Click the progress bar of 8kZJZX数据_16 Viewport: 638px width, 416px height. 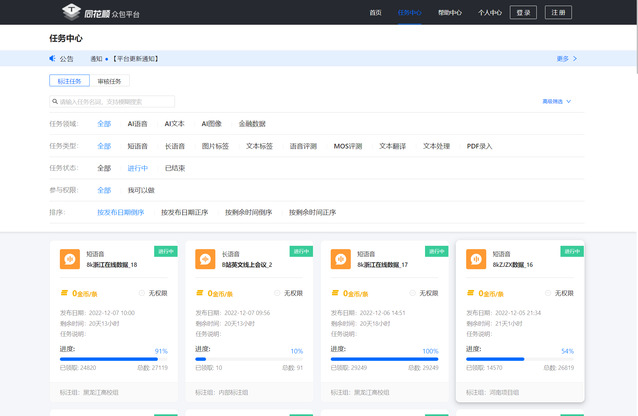[520, 358]
